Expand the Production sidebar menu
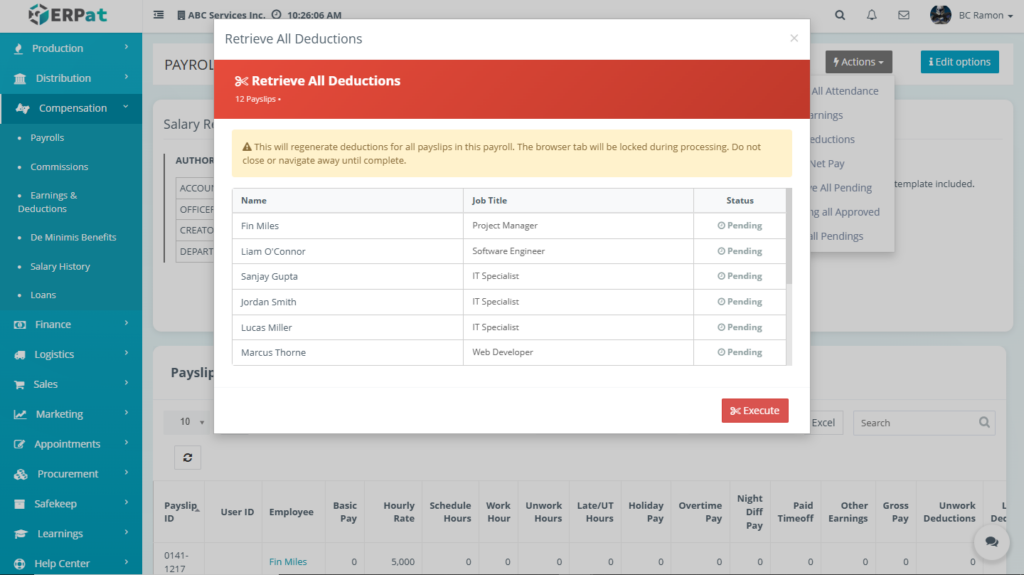 click(70, 48)
